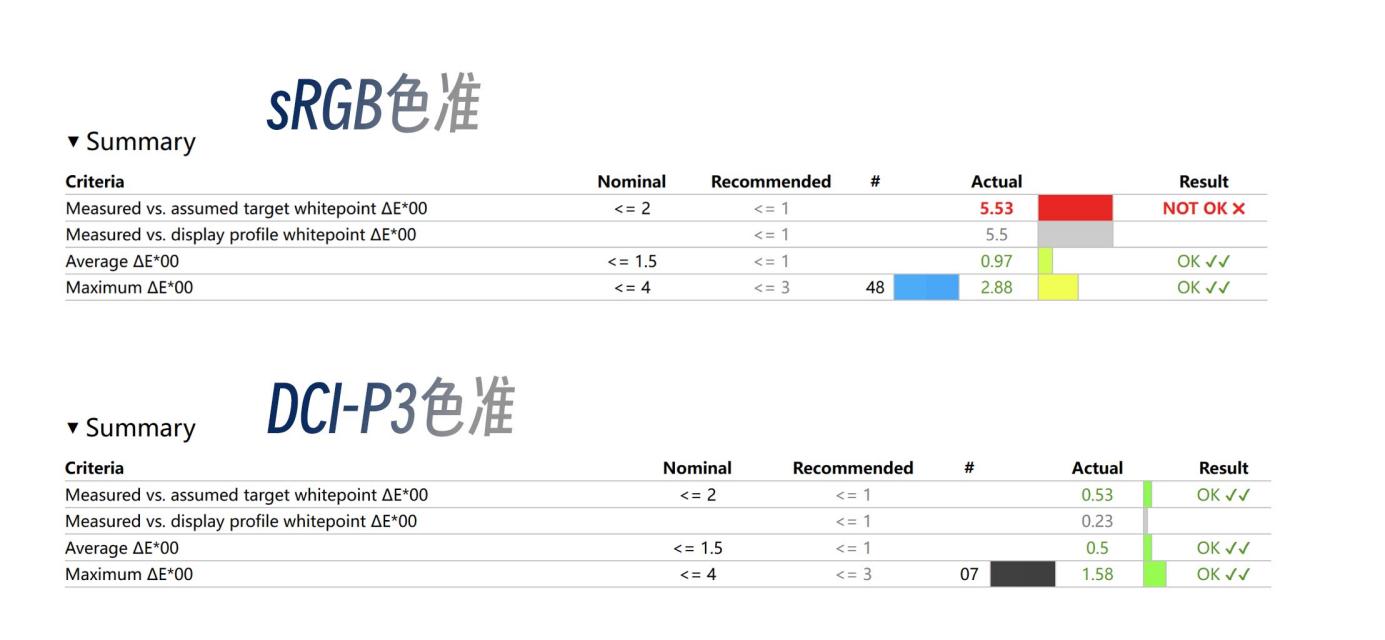Click the 1.58 maximum ΔE value
The width and height of the screenshot is (1385, 640).
coord(1097,575)
